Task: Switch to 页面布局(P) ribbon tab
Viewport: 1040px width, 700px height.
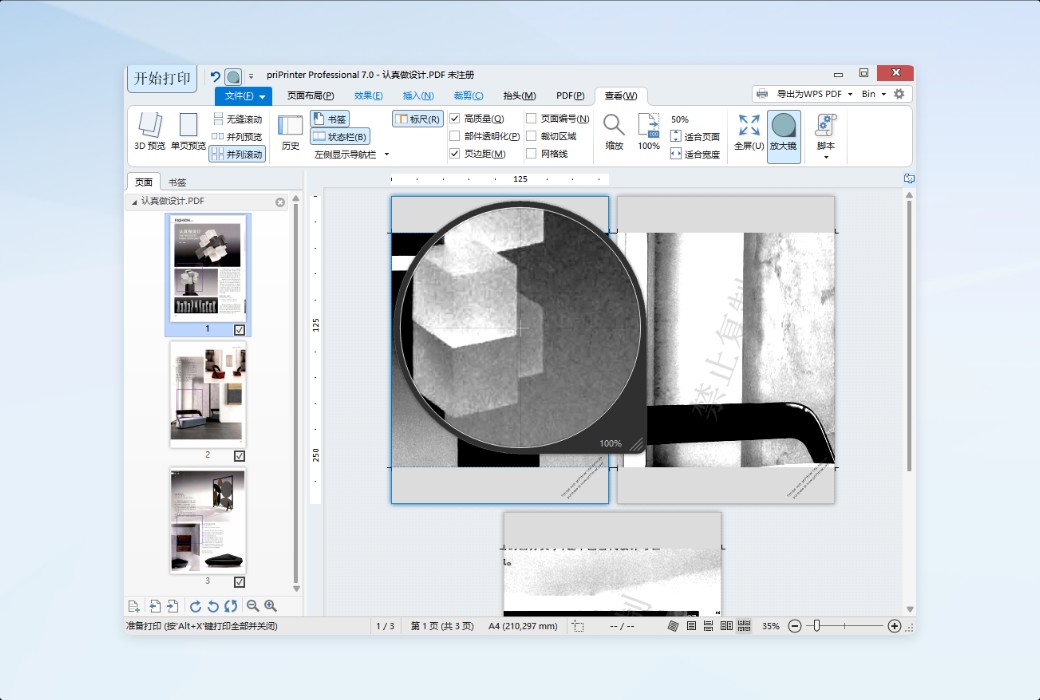Action: 310,96
